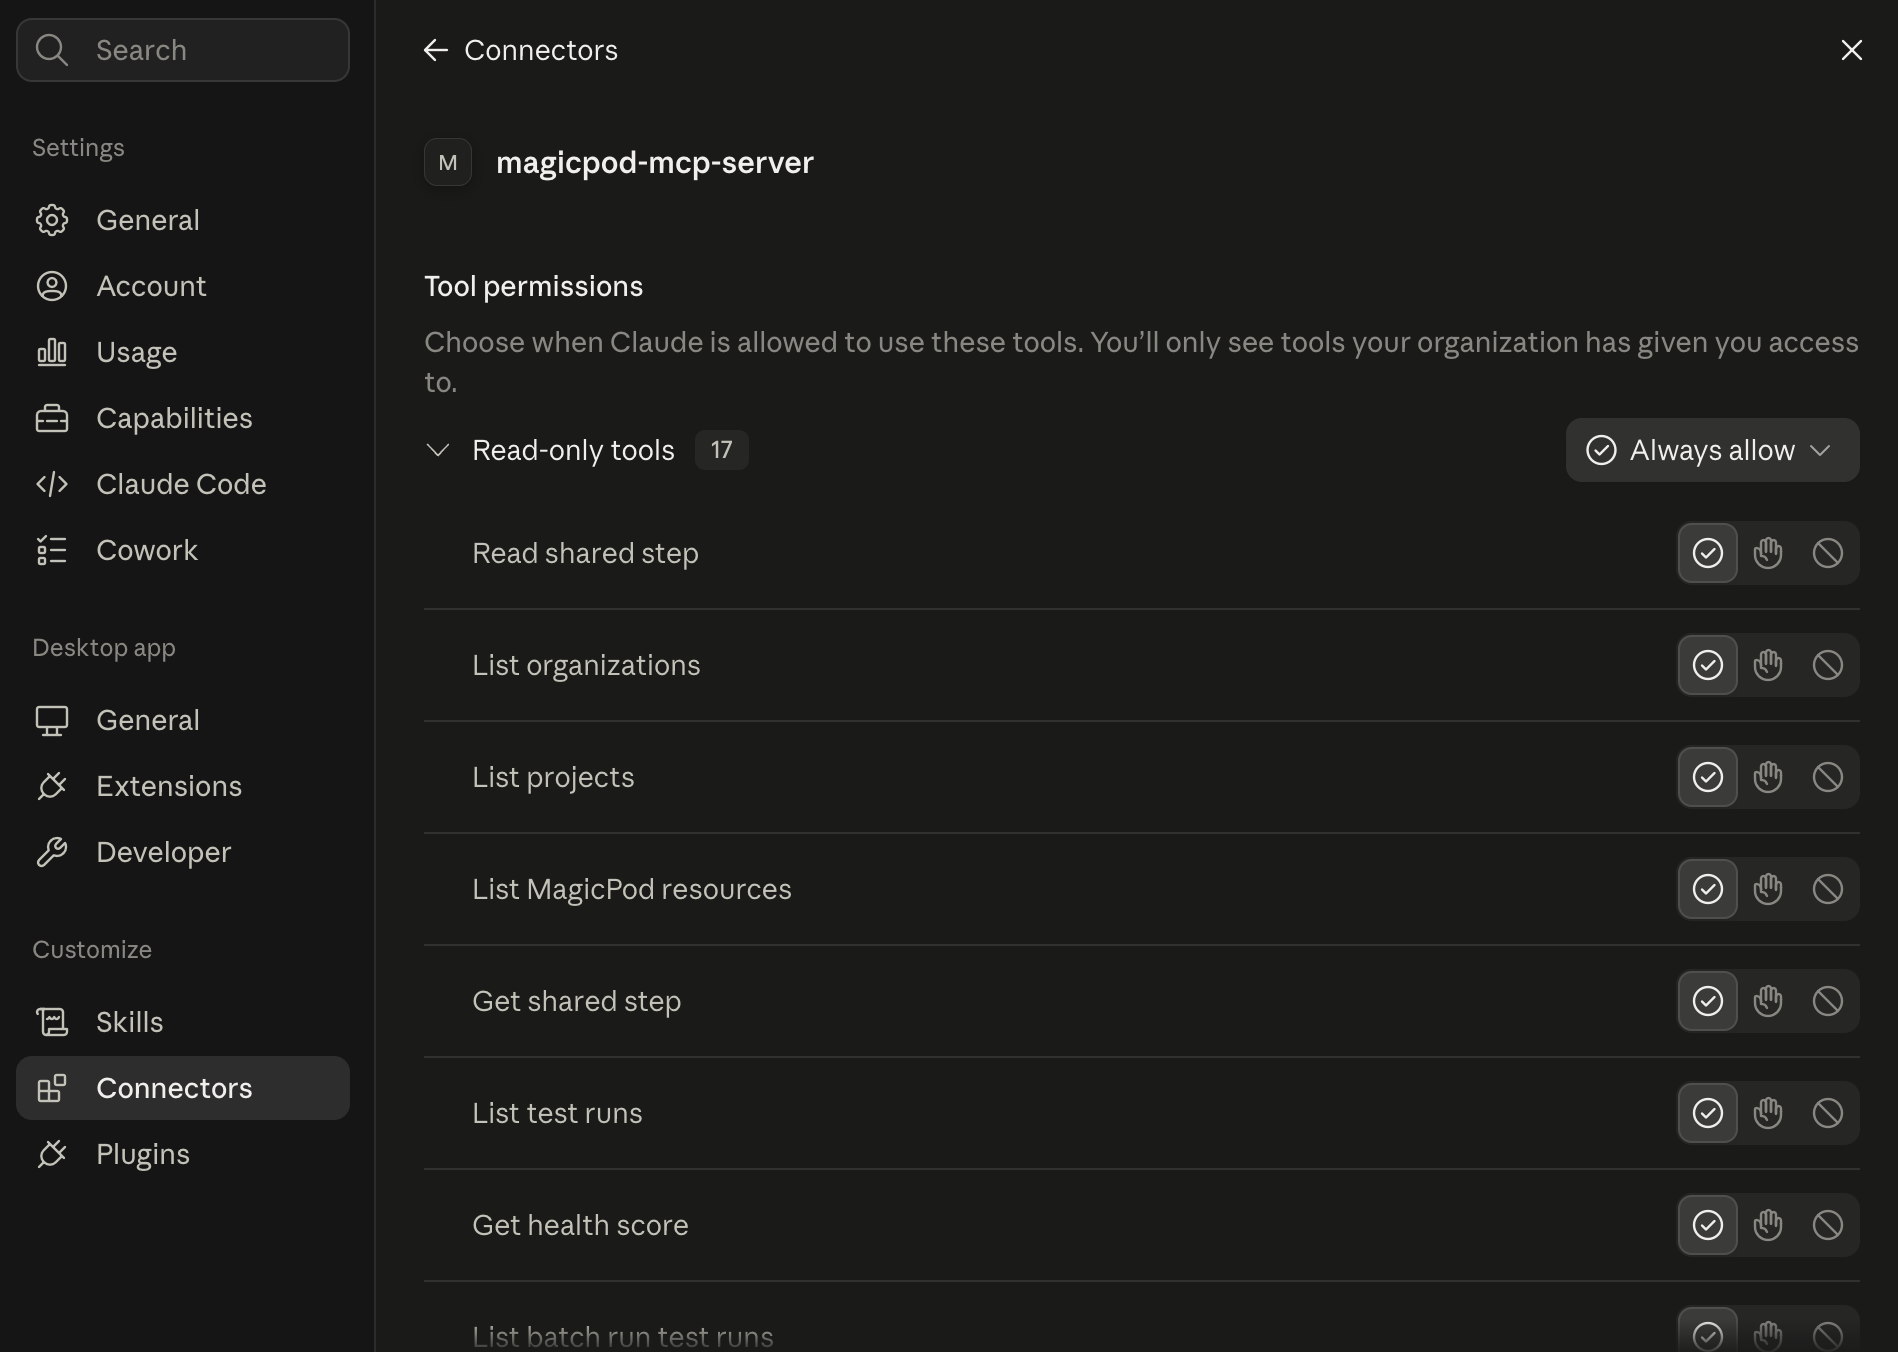
Task: Open Developer settings page
Action: pos(183,852)
